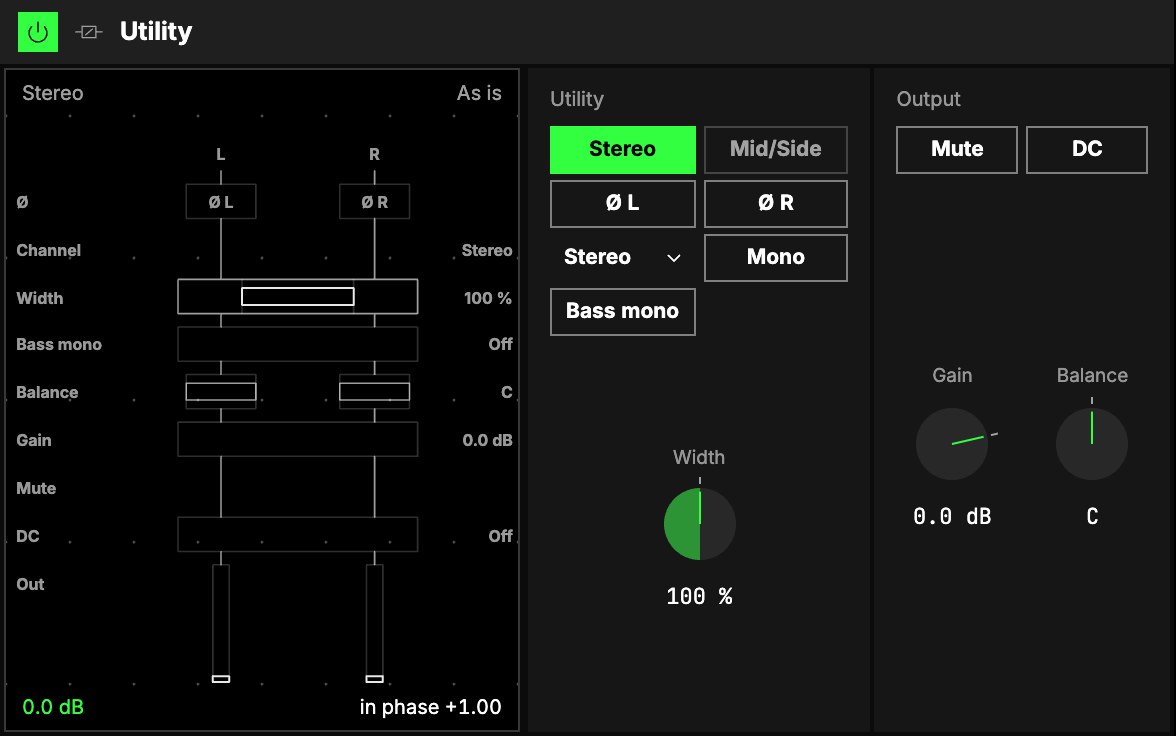
Task: Click the Gain knob
Action: 952,443
